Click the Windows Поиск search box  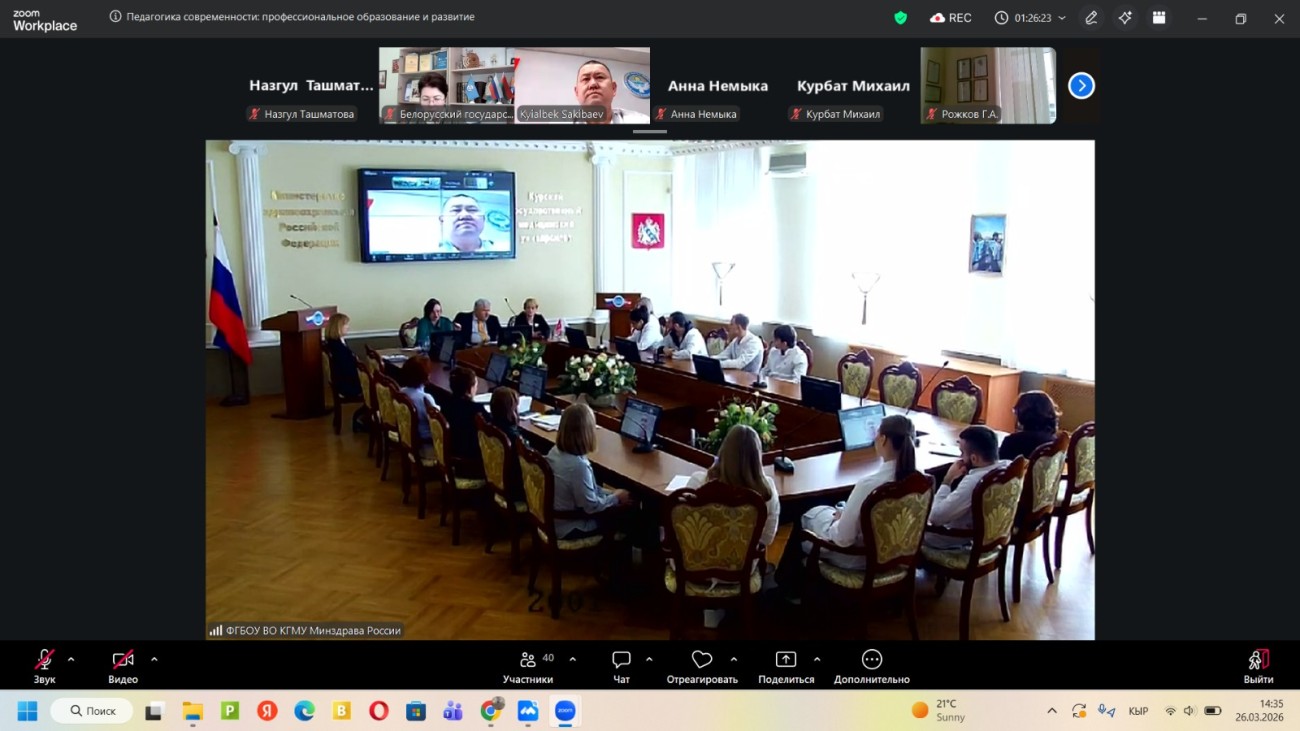[92, 711]
